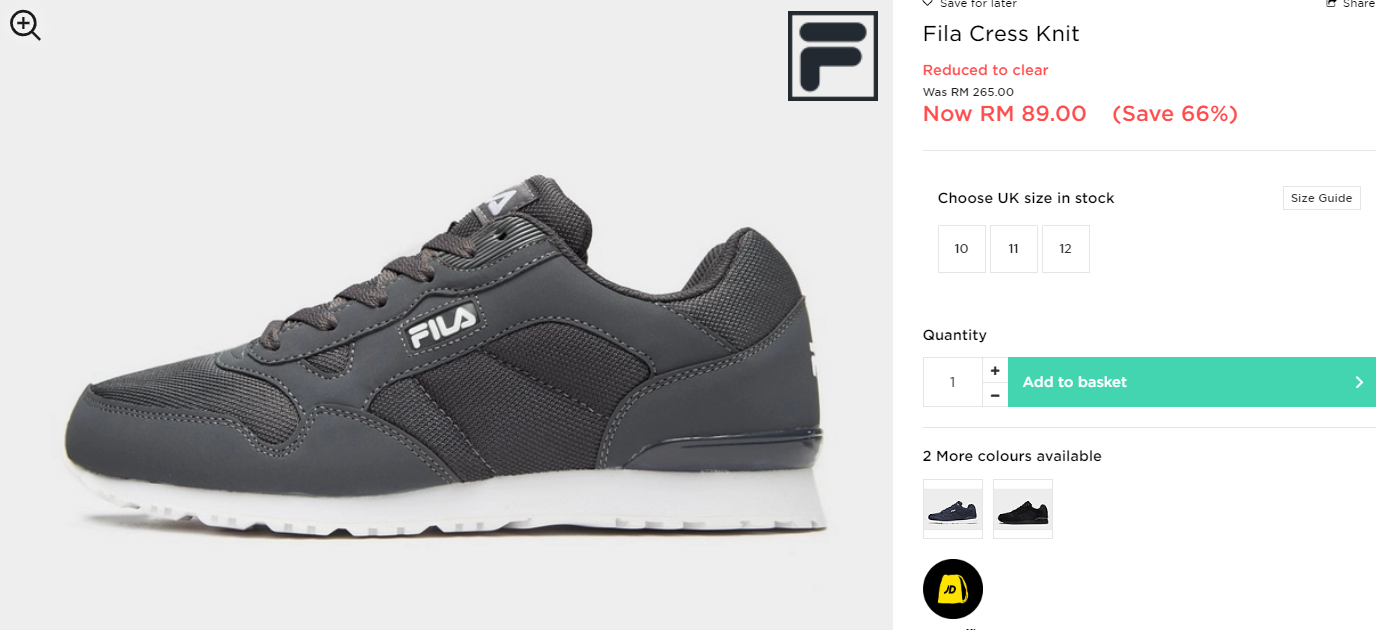
Task: Click the Fila Cress Knit product title
Action: click(x=1001, y=33)
